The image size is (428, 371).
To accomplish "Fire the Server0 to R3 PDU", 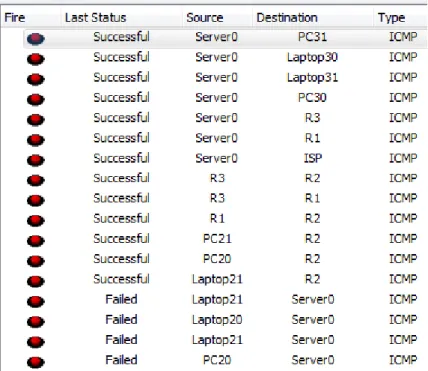I will click(36, 120).
